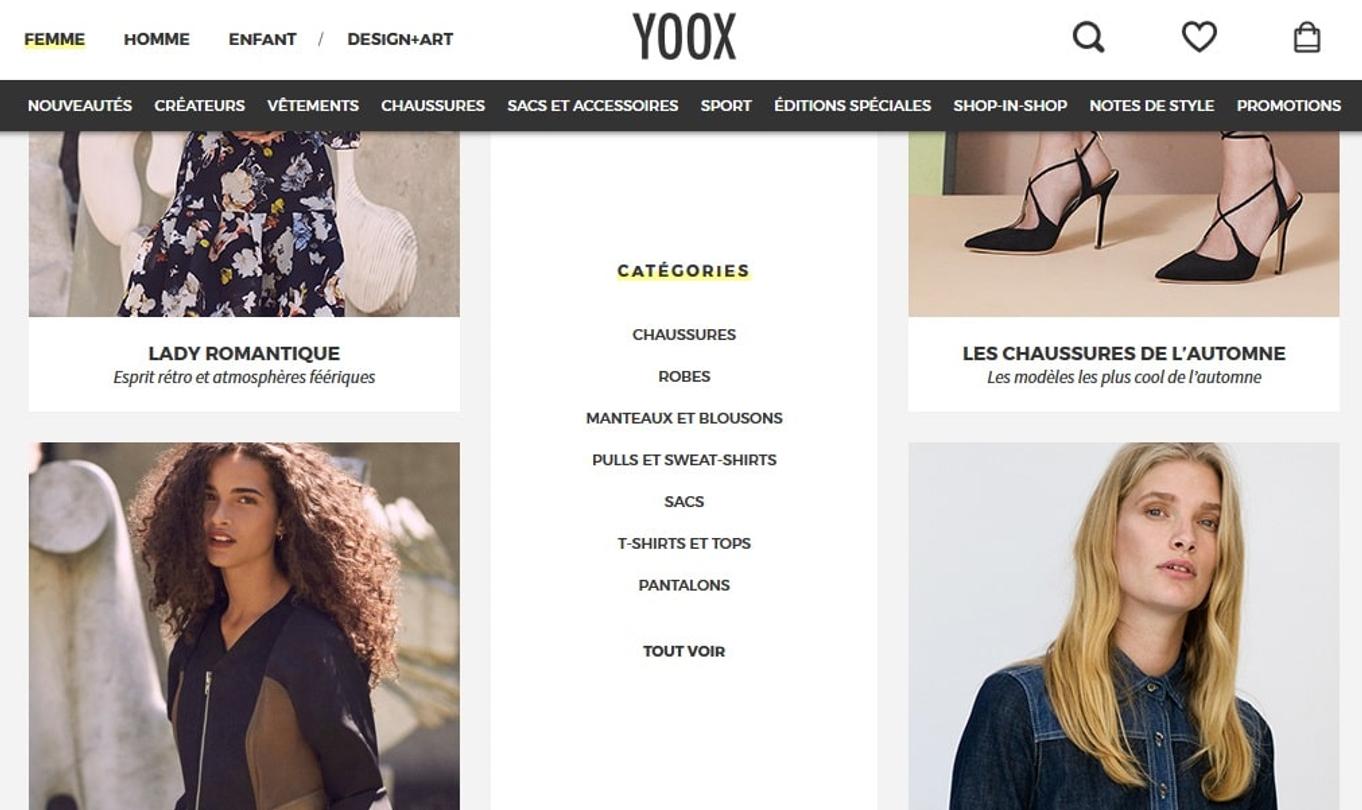Expand the SACS ET ACCESSOIRES menu
Viewport: 1362px width, 810px height.
tap(593, 105)
